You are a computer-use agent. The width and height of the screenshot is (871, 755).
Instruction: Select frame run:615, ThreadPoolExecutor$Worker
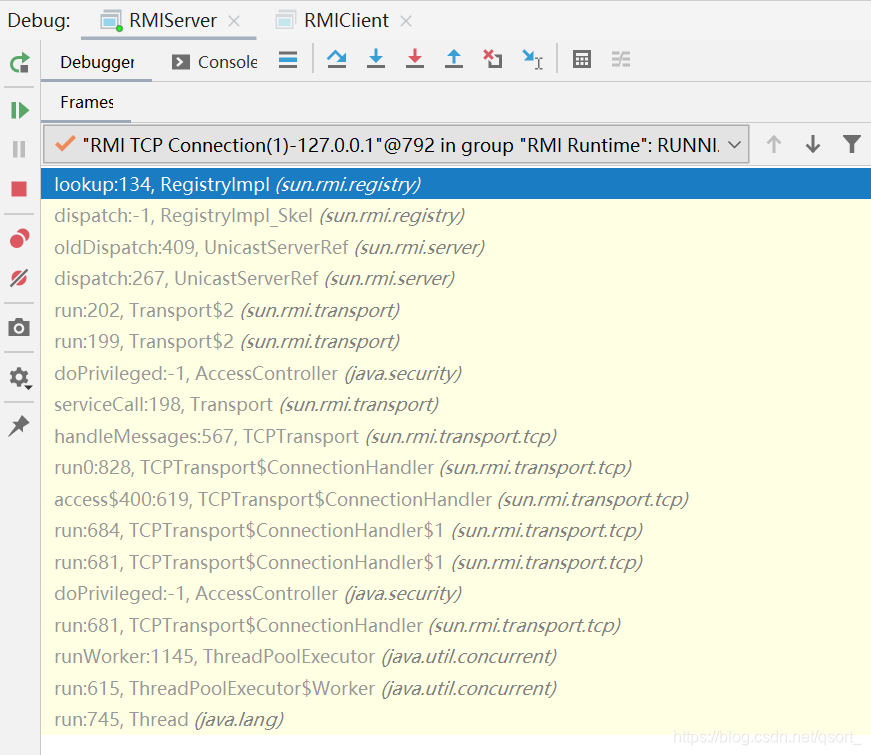coord(455,688)
